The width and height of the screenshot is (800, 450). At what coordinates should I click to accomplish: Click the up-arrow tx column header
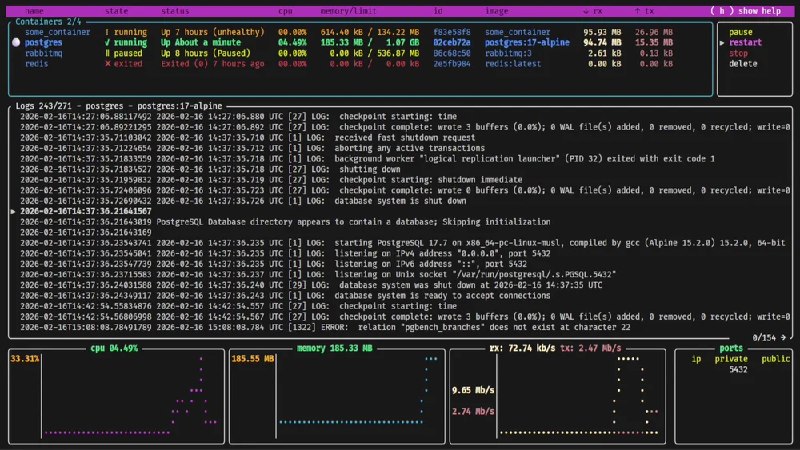coord(644,11)
